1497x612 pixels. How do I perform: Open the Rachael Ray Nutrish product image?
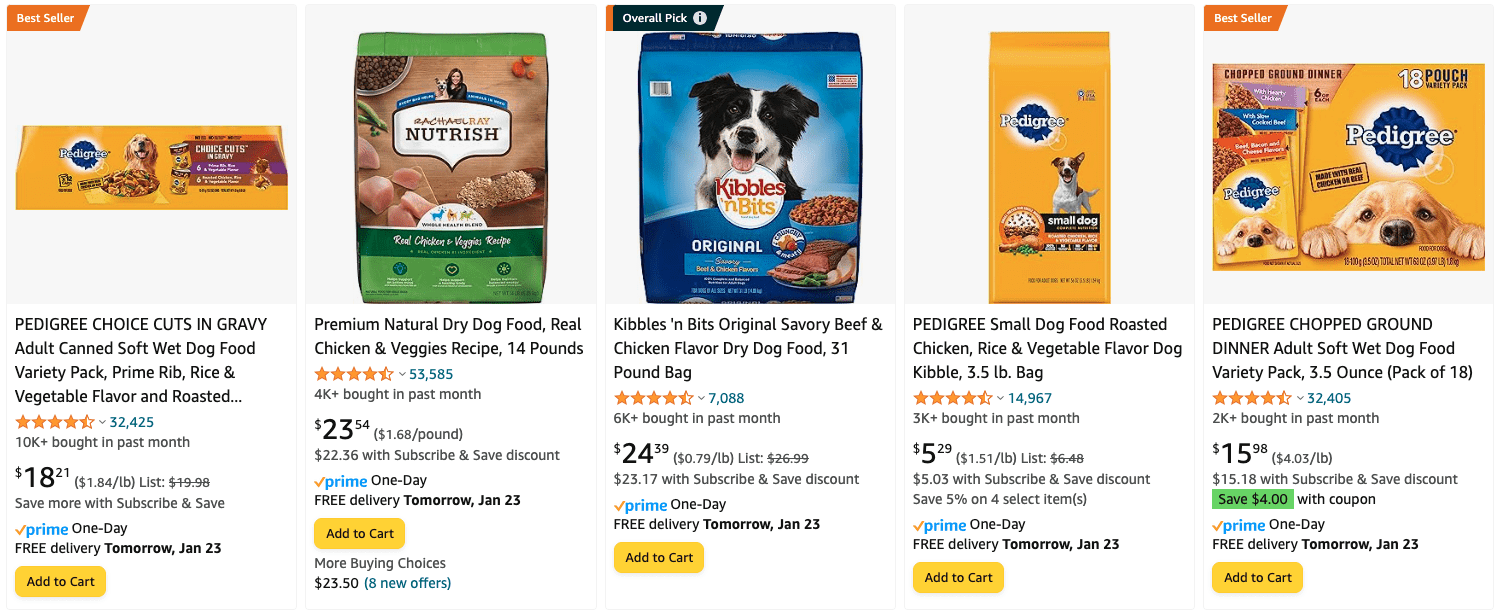coord(451,167)
